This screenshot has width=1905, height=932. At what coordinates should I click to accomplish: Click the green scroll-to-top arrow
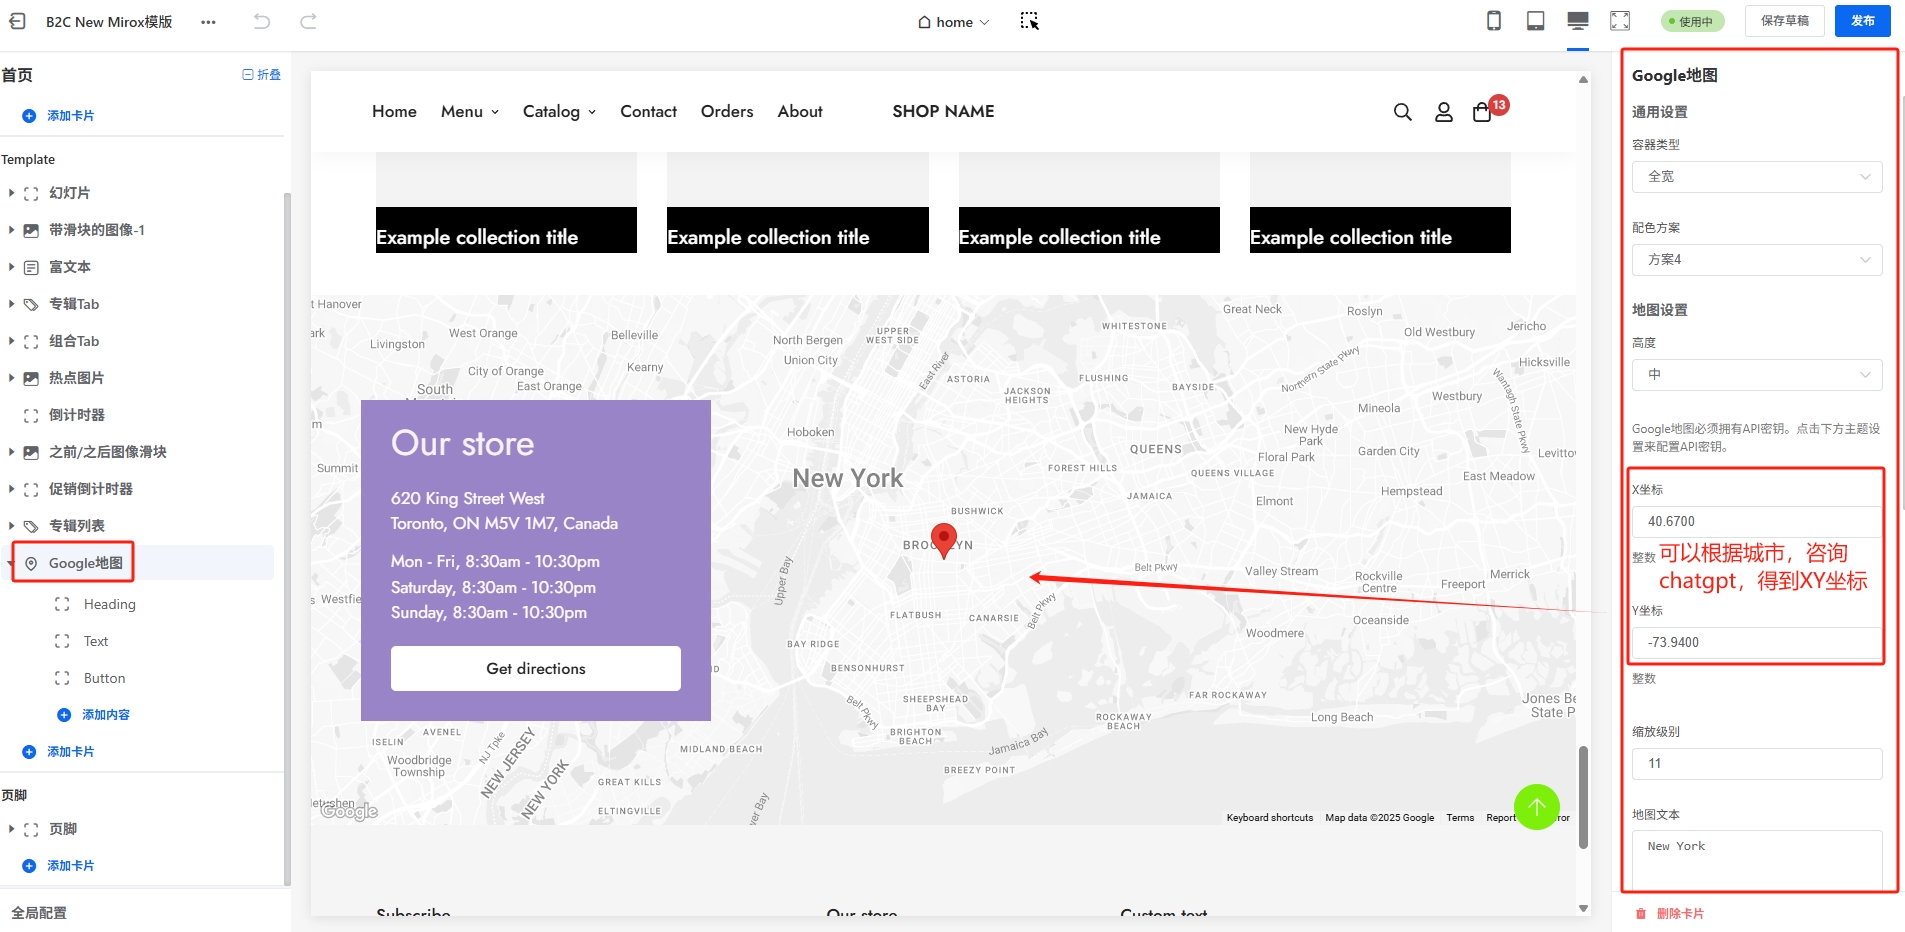tap(1537, 806)
